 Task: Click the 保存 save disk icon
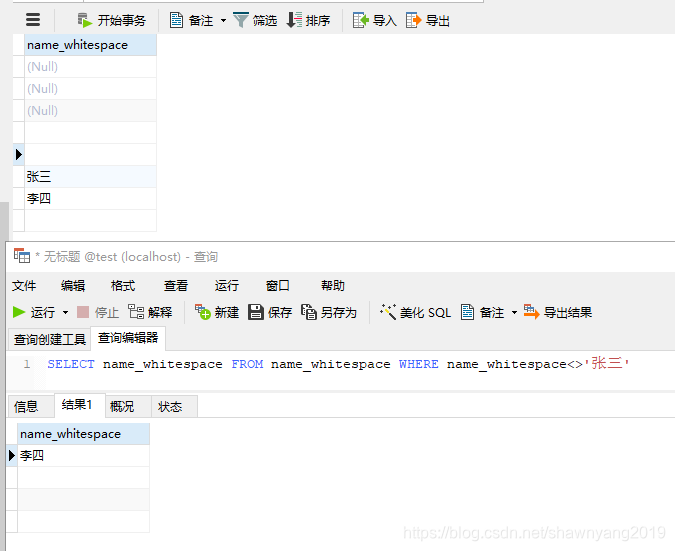(x=256, y=312)
